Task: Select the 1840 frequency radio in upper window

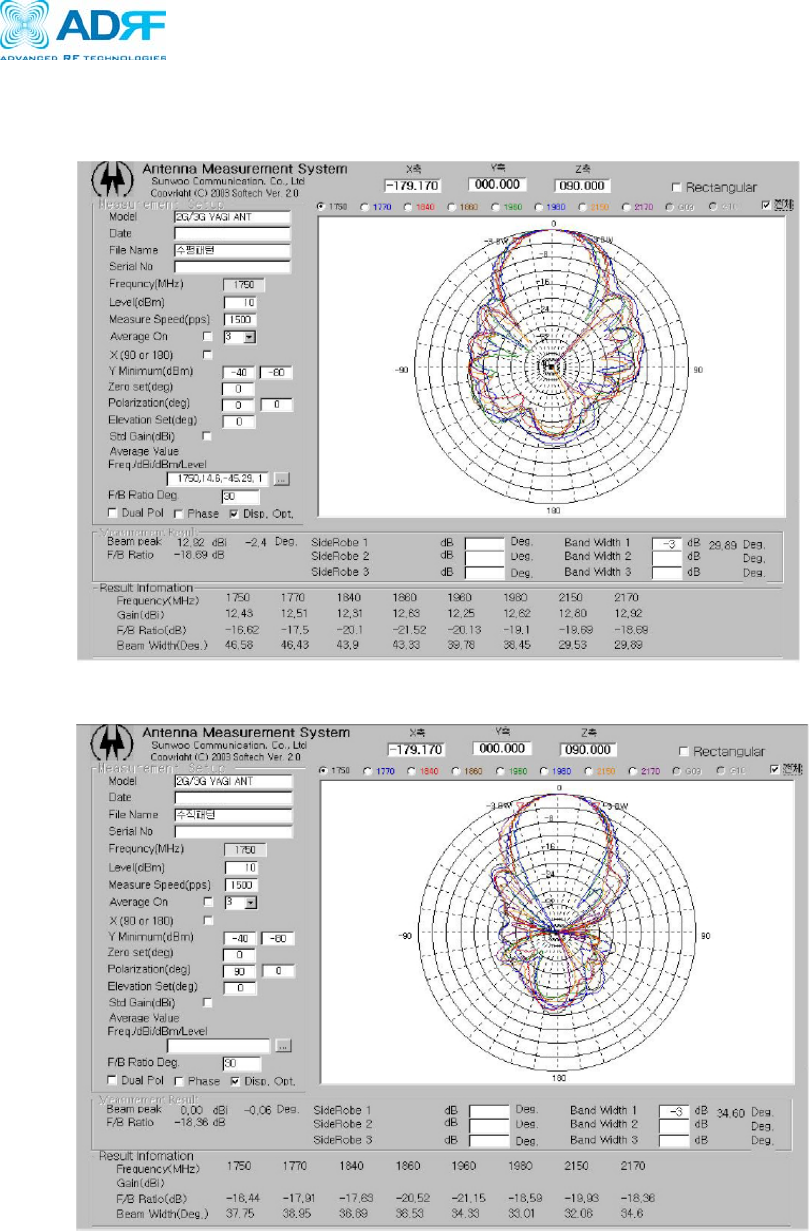Action: pos(409,207)
